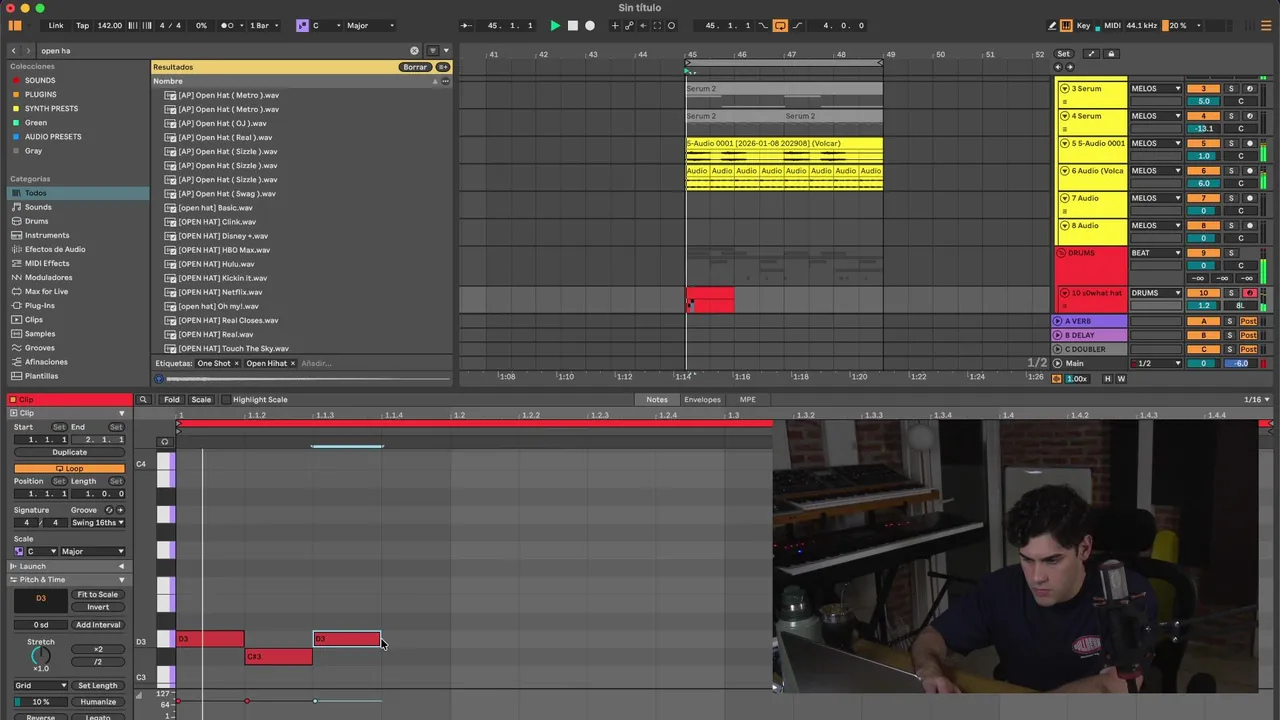This screenshot has height=720, width=1280.
Task: Remove the One Shot tag filter
Action: pos(236,363)
